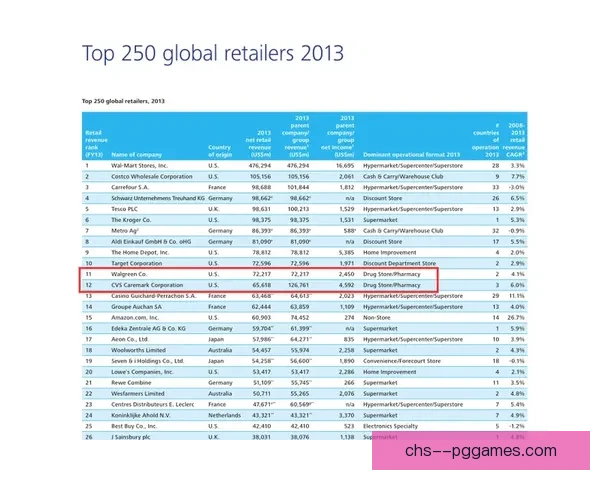This screenshot has height=480, width=600.
Task: Click J Sainsbury's group revenue '38,076'
Action: 299,437
